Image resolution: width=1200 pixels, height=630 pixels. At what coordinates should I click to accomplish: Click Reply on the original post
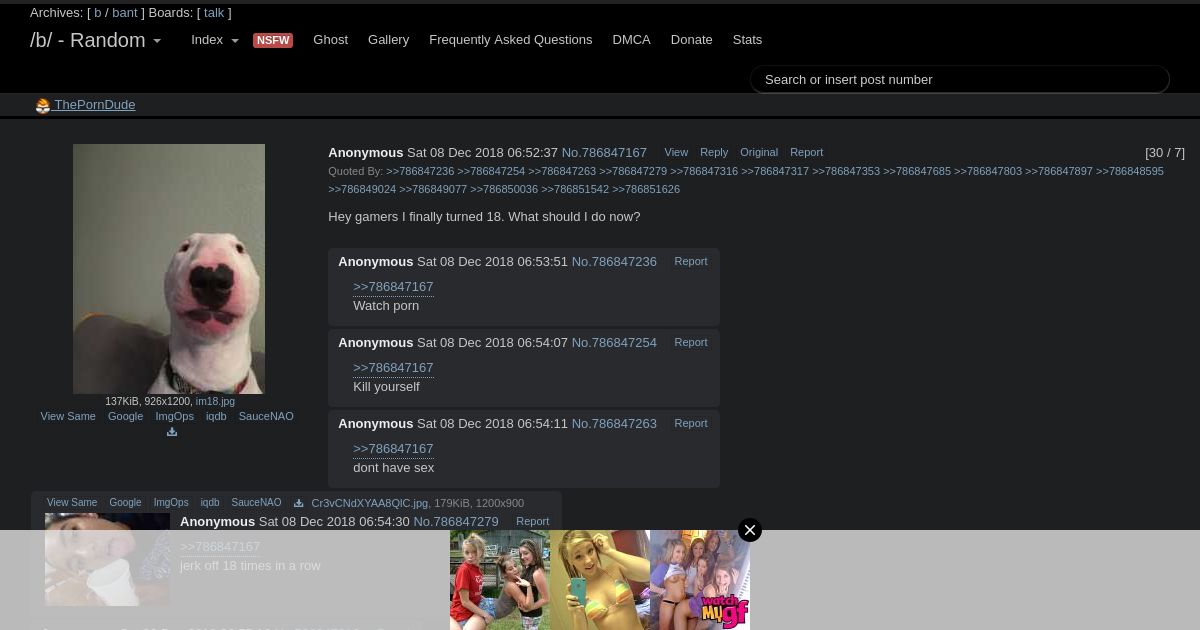714,152
